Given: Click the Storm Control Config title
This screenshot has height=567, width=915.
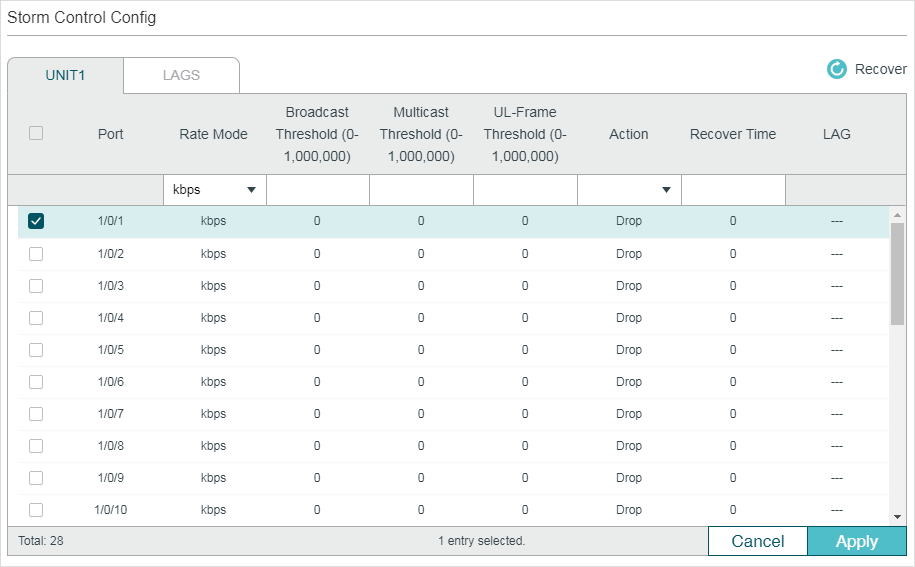Looking at the screenshot, I should point(81,18).
